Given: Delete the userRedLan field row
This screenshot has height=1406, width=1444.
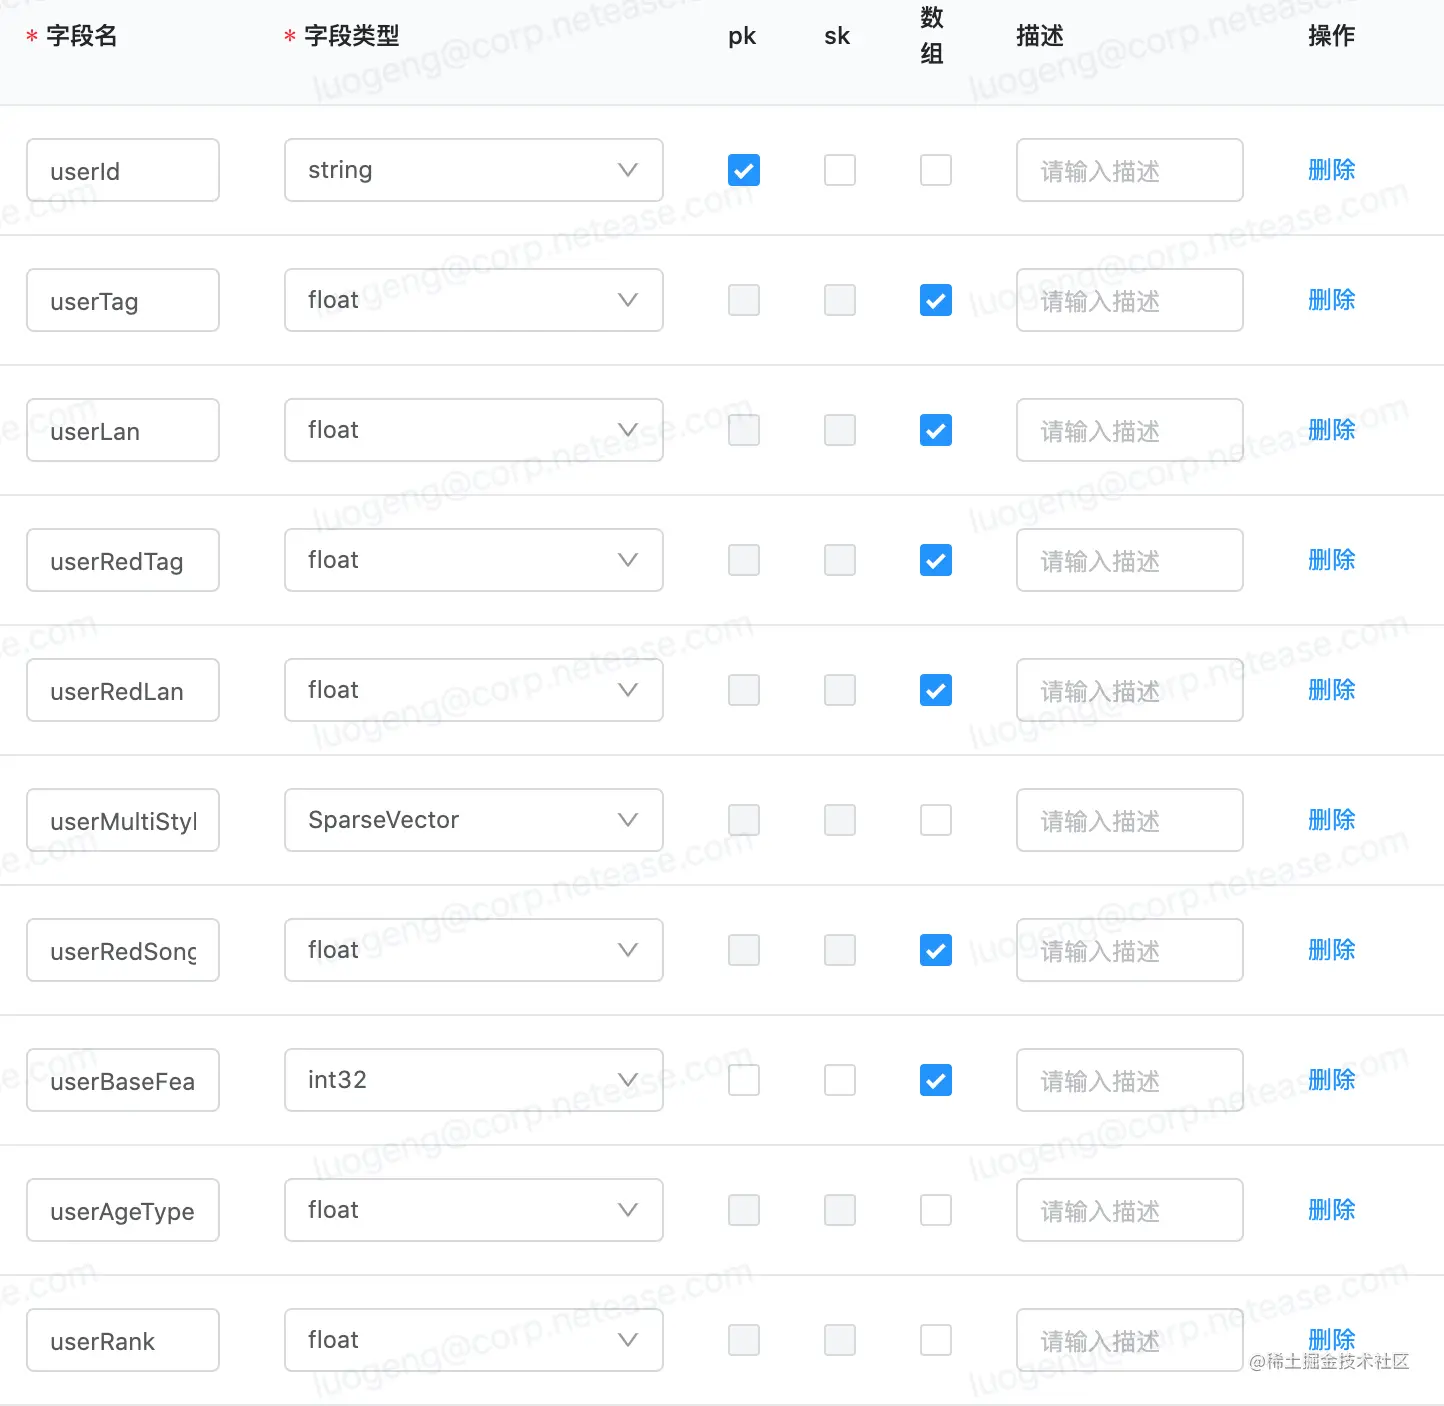Looking at the screenshot, I should coord(1332,690).
